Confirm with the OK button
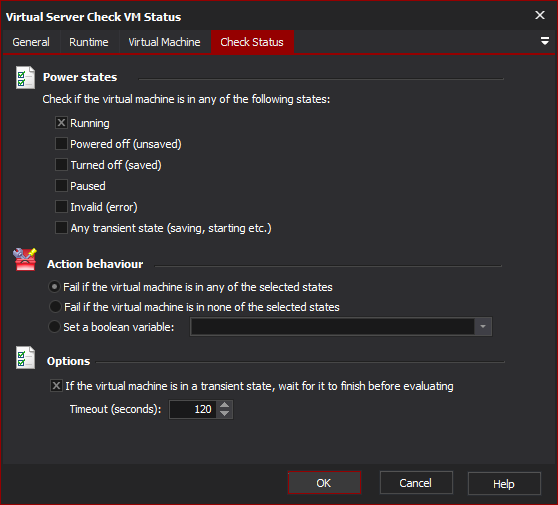Image resolution: width=558 pixels, height=505 pixels. click(x=324, y=483)
